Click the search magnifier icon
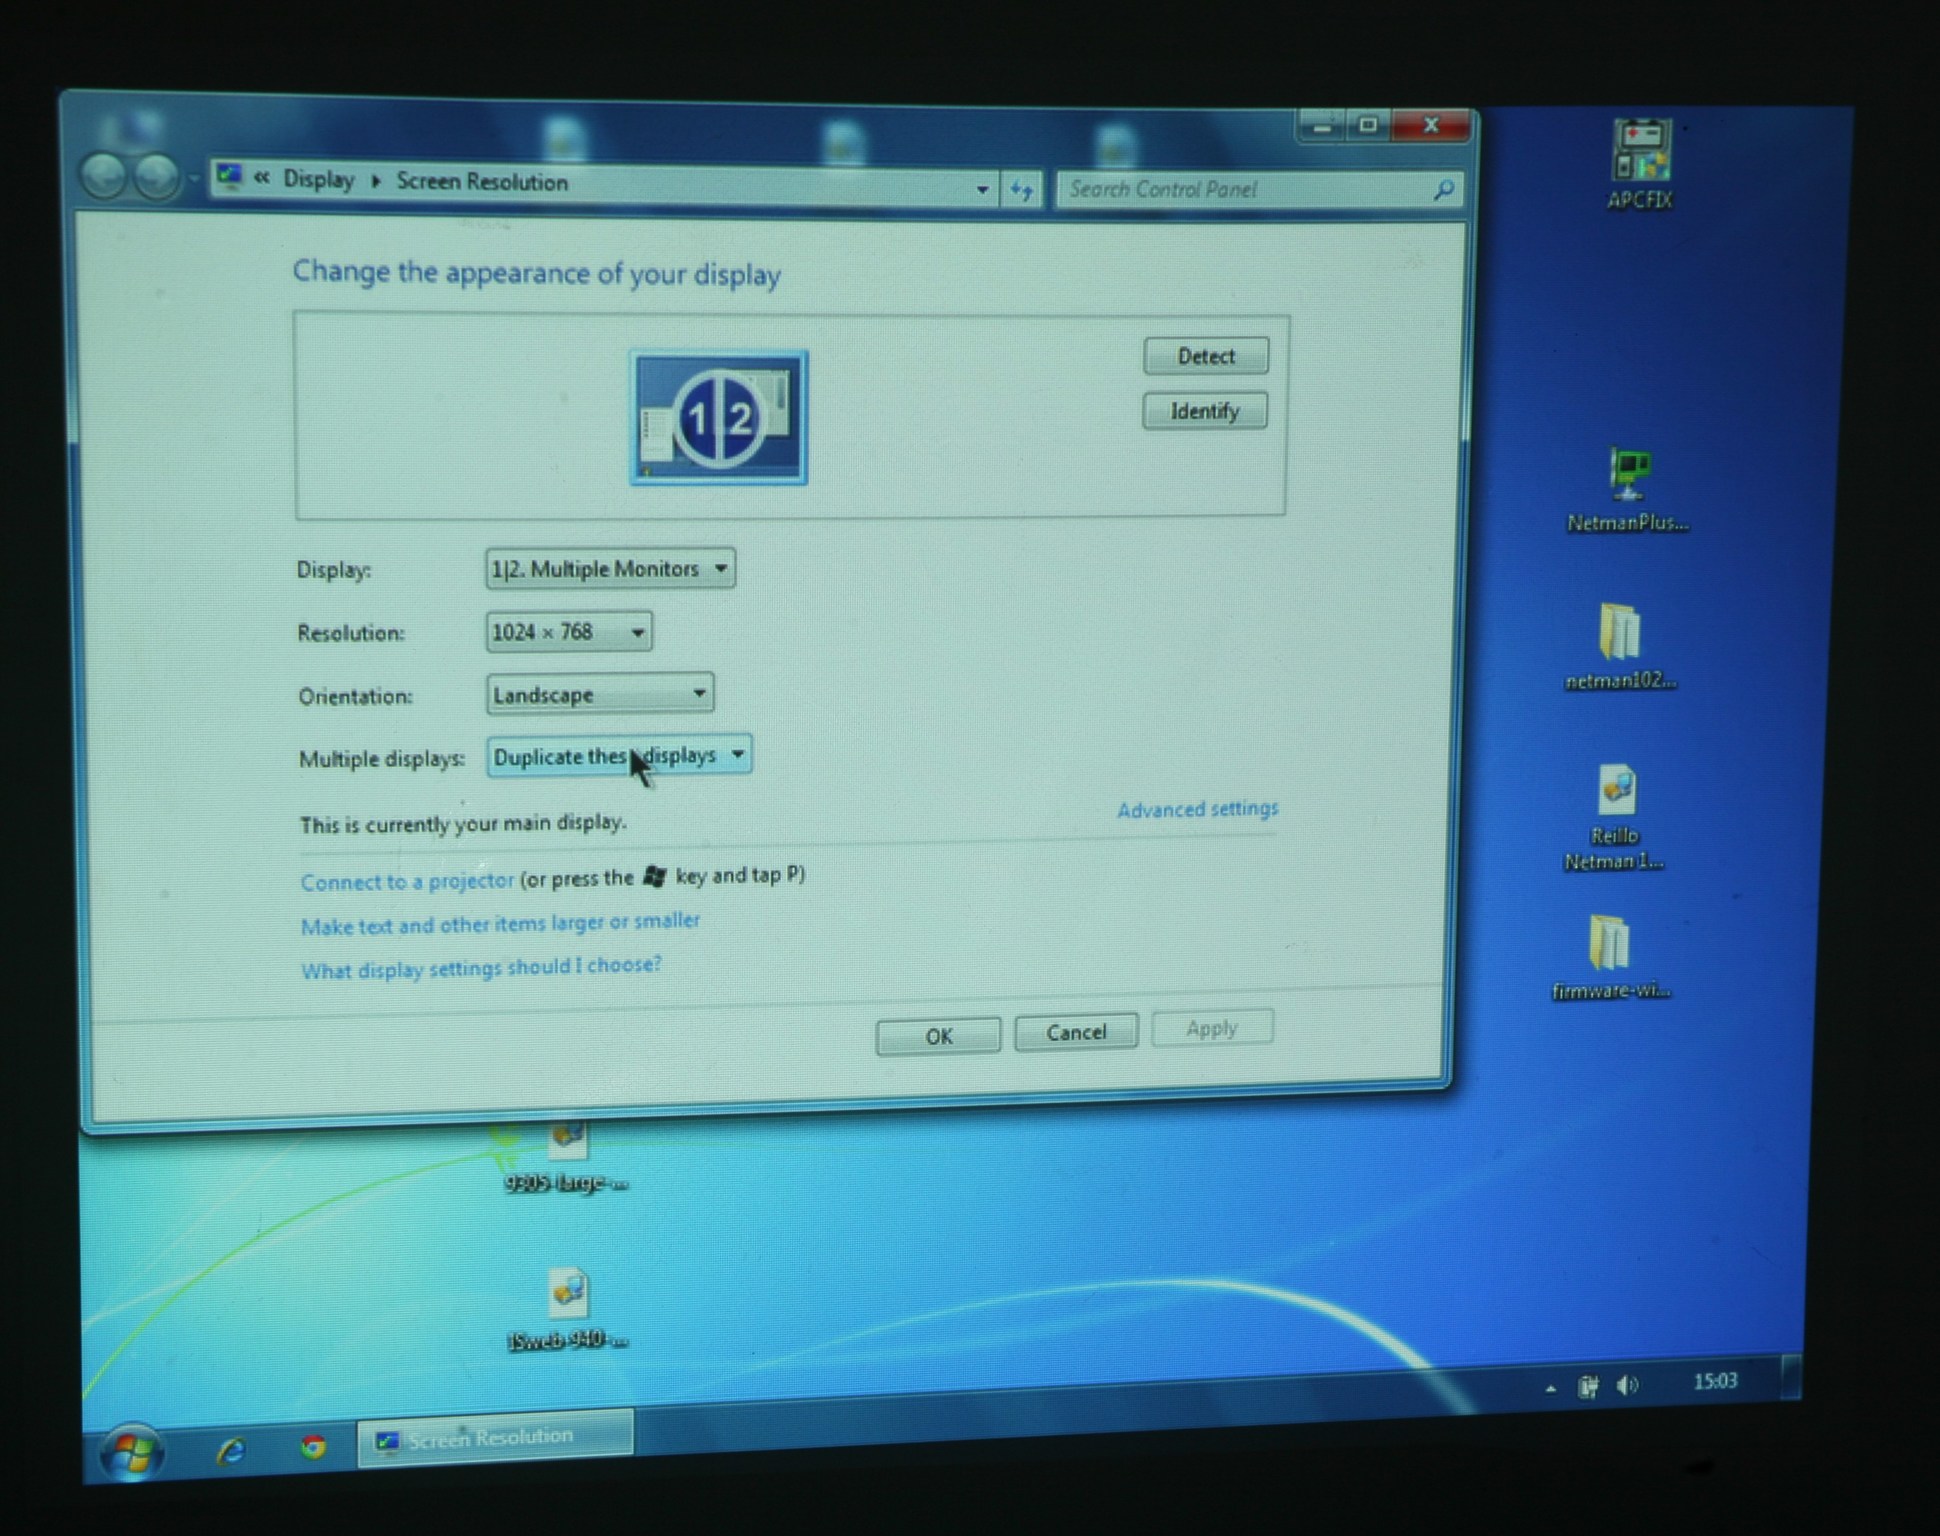The width and height of the screenshot is (1940, 1536). click(x=1443, y=189)
